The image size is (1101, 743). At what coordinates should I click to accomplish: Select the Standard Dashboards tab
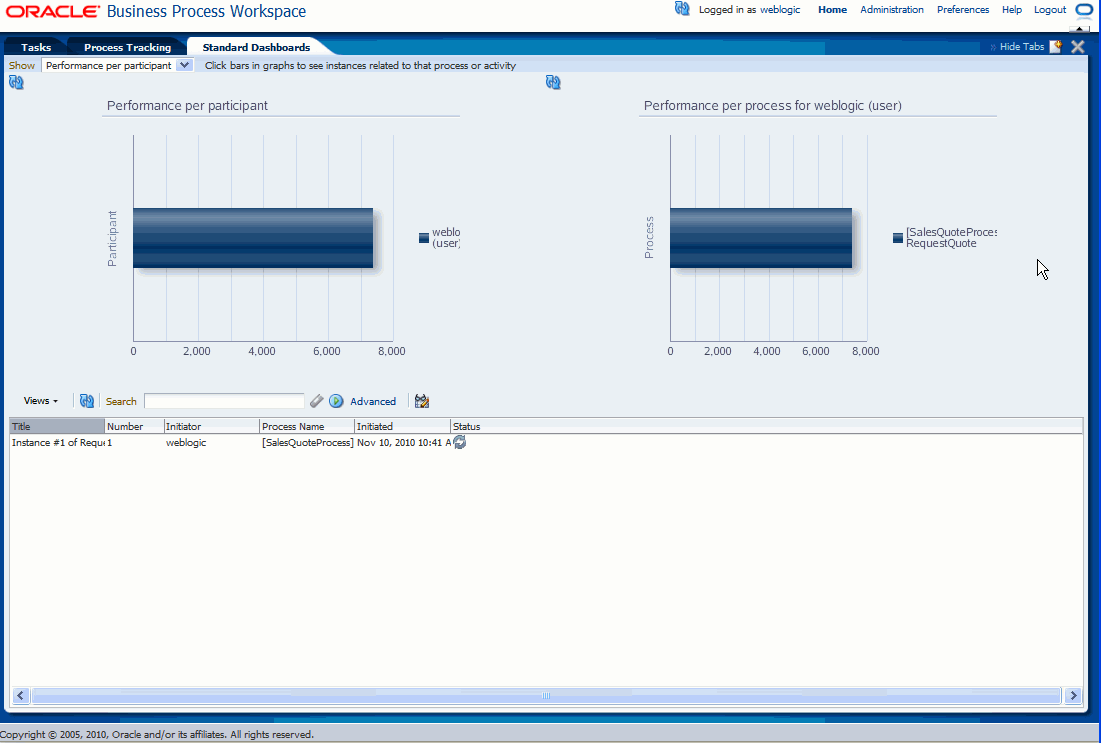point(256,47)
